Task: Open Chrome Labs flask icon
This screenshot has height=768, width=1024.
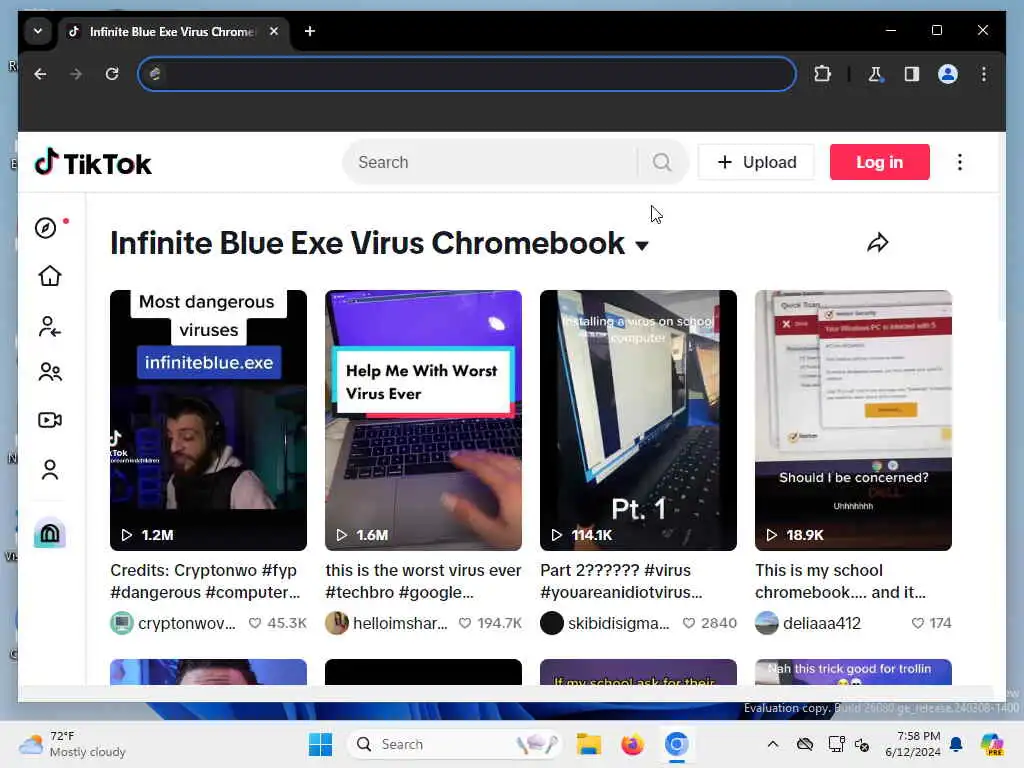Action: coord(875,74)
